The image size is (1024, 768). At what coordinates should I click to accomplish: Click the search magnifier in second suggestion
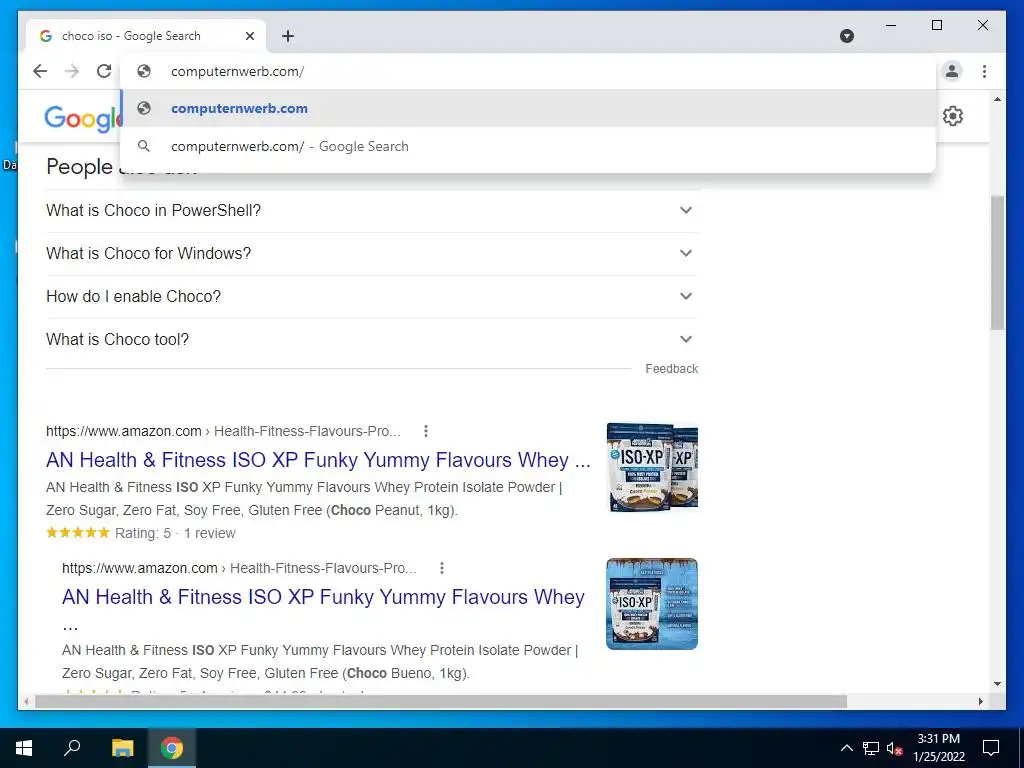point(144,146)
